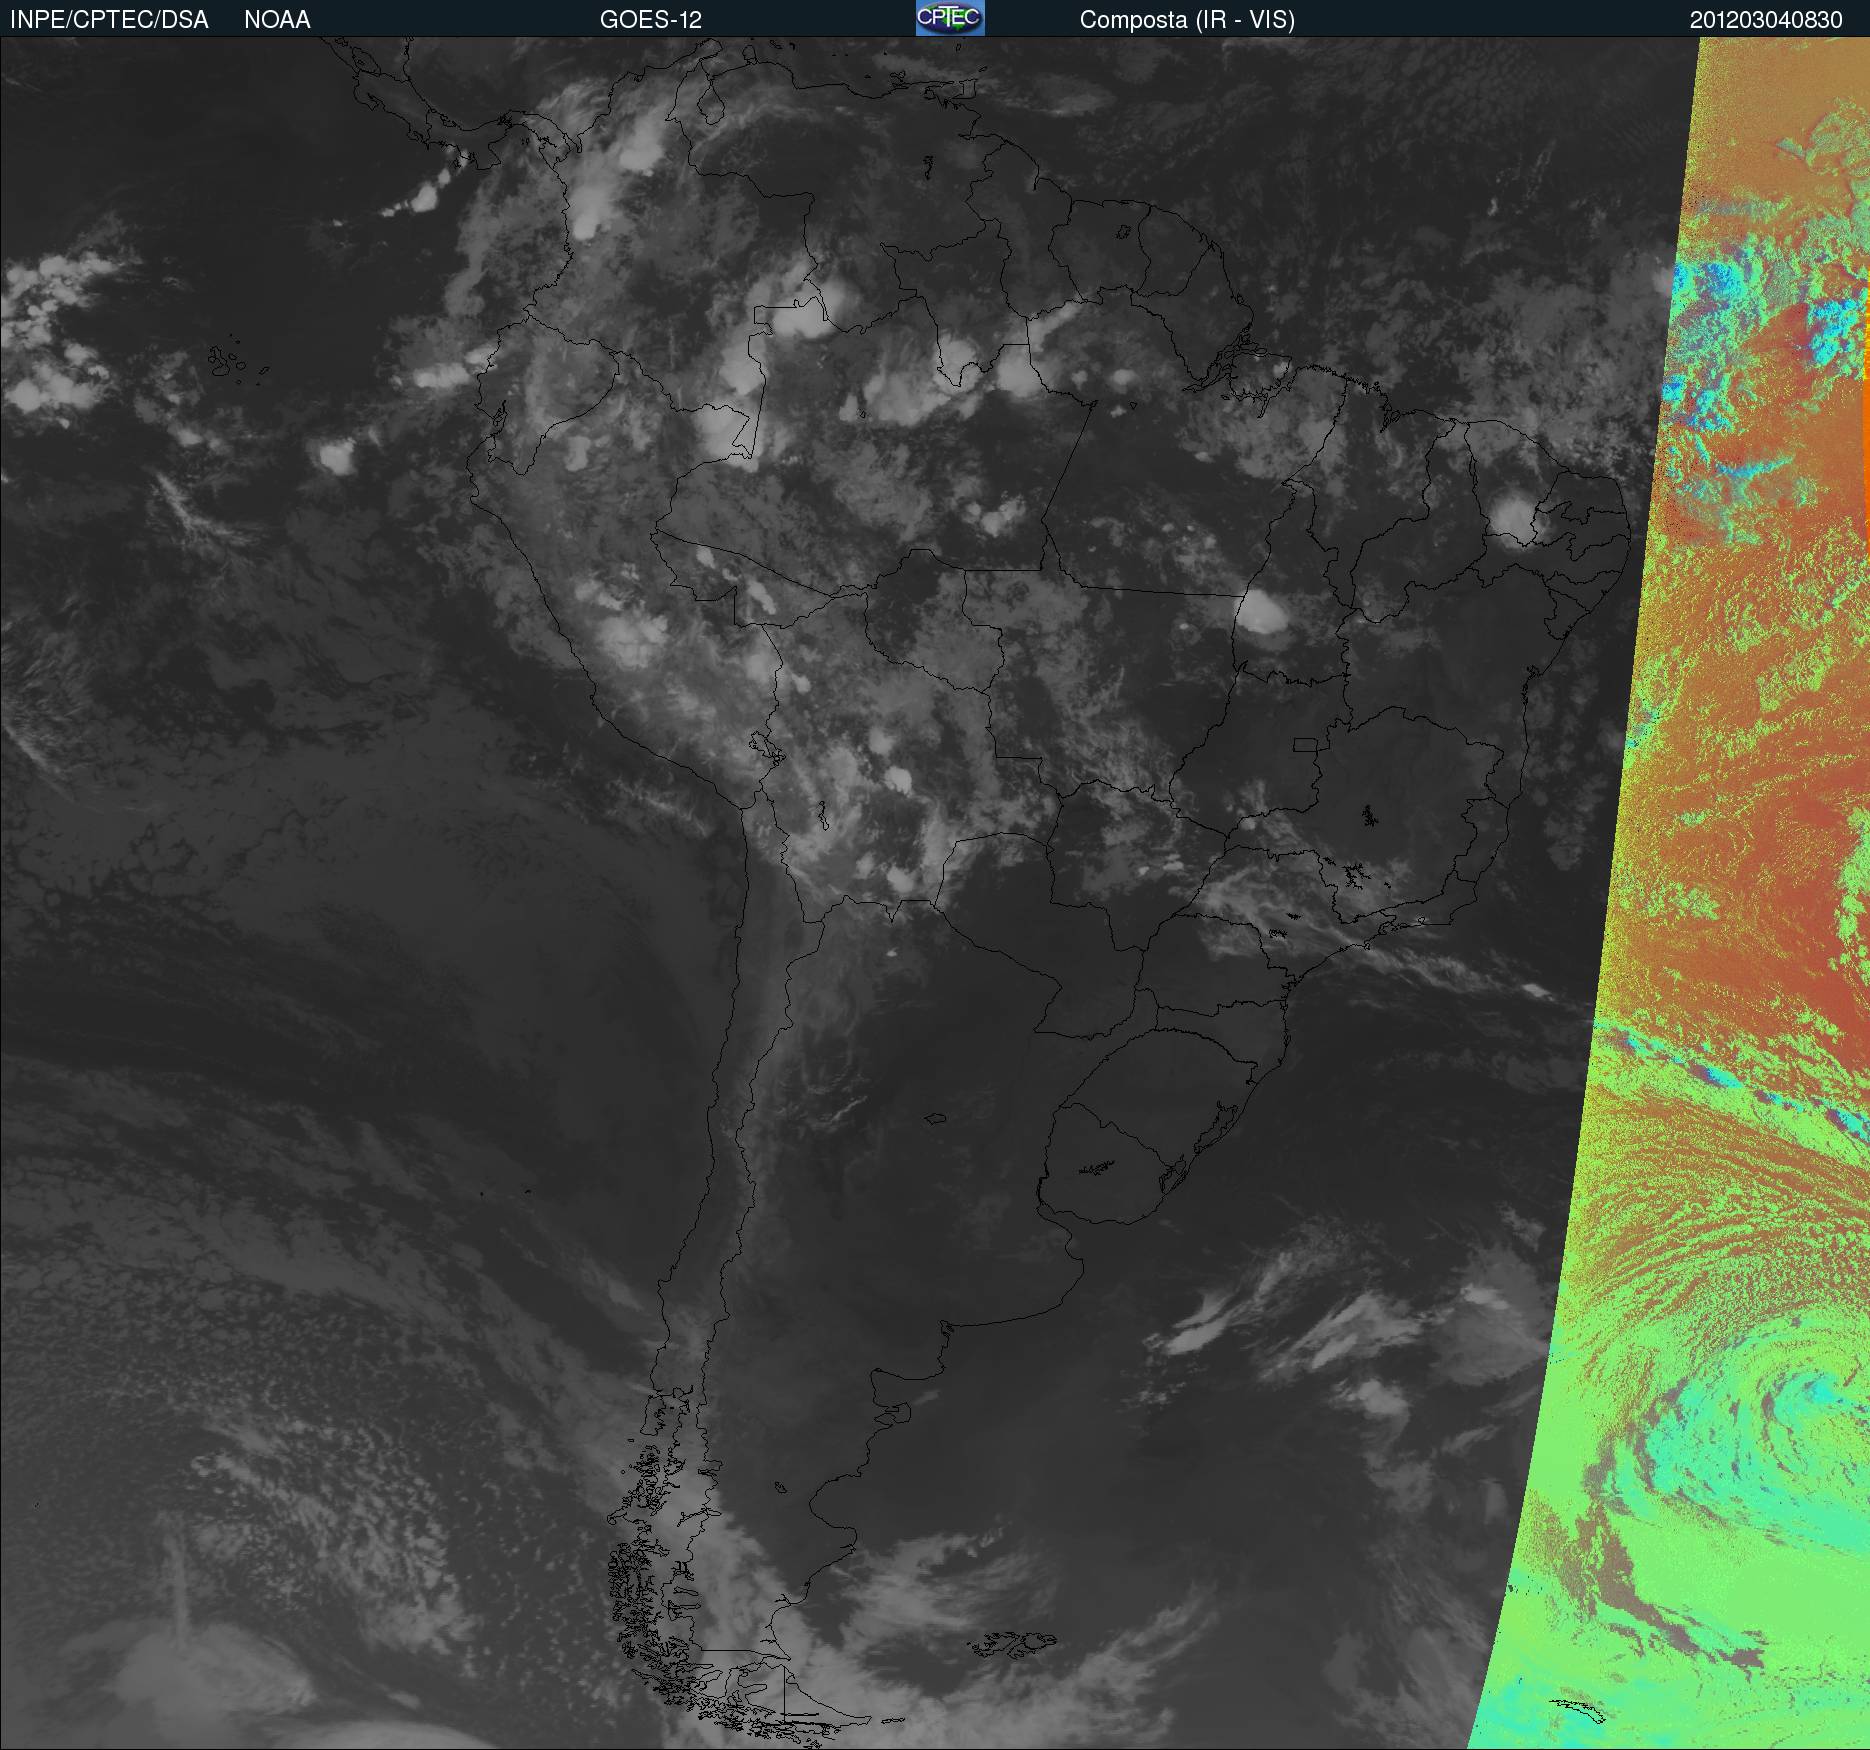Click the NOAA label in header
1870x1750 pixels.
coord(277,20)
